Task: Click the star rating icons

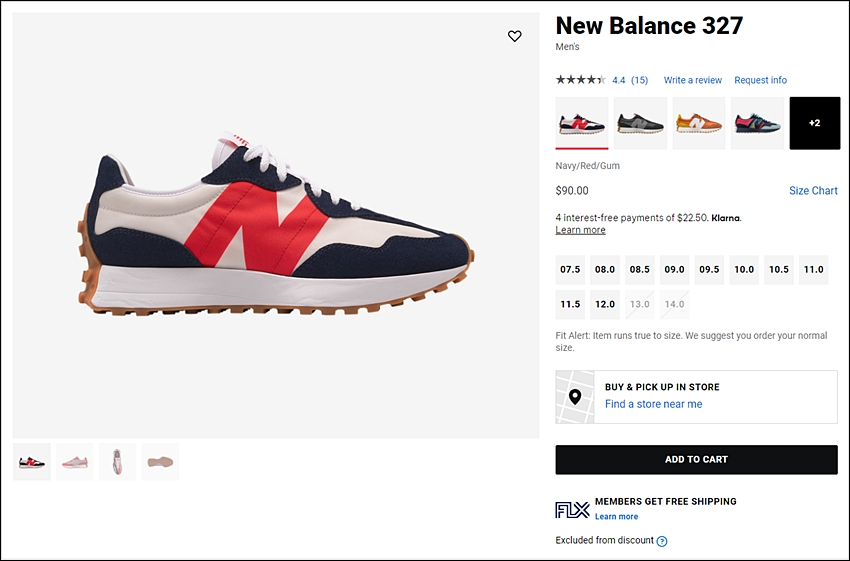Action: click(x=581, y=80)
